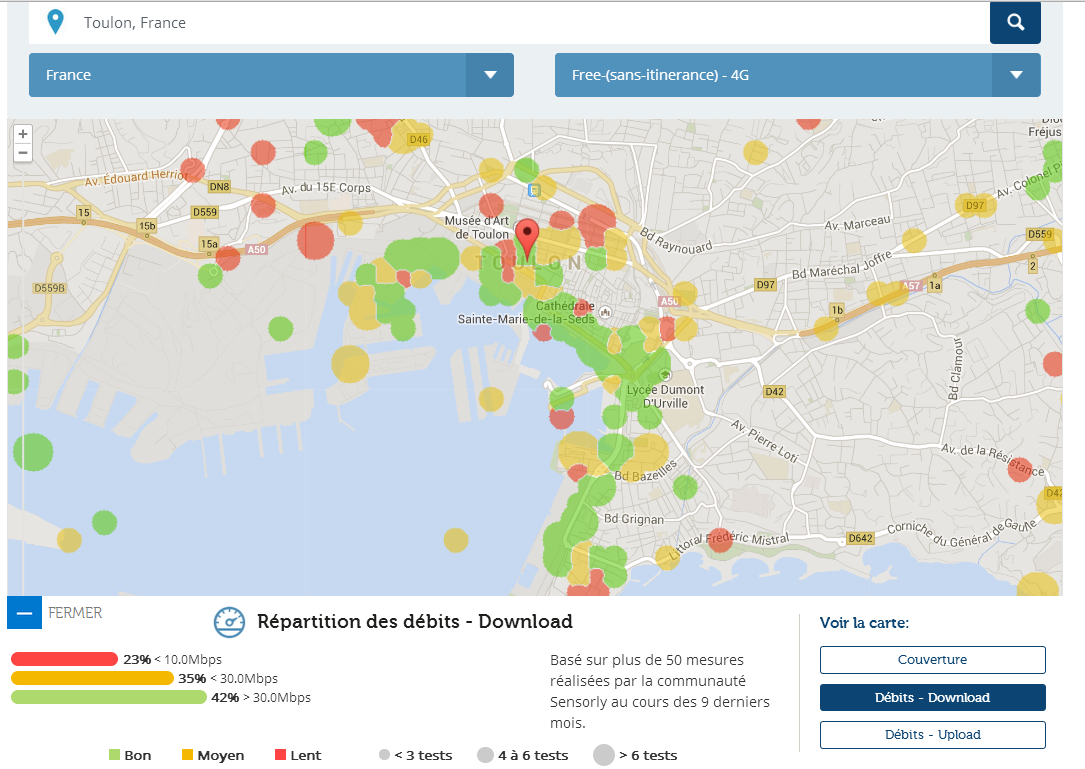Image resolution: width=1085 pixels, height=769 pixels.
Task: Show the Débits - Upload map
Action: (932, 734)
